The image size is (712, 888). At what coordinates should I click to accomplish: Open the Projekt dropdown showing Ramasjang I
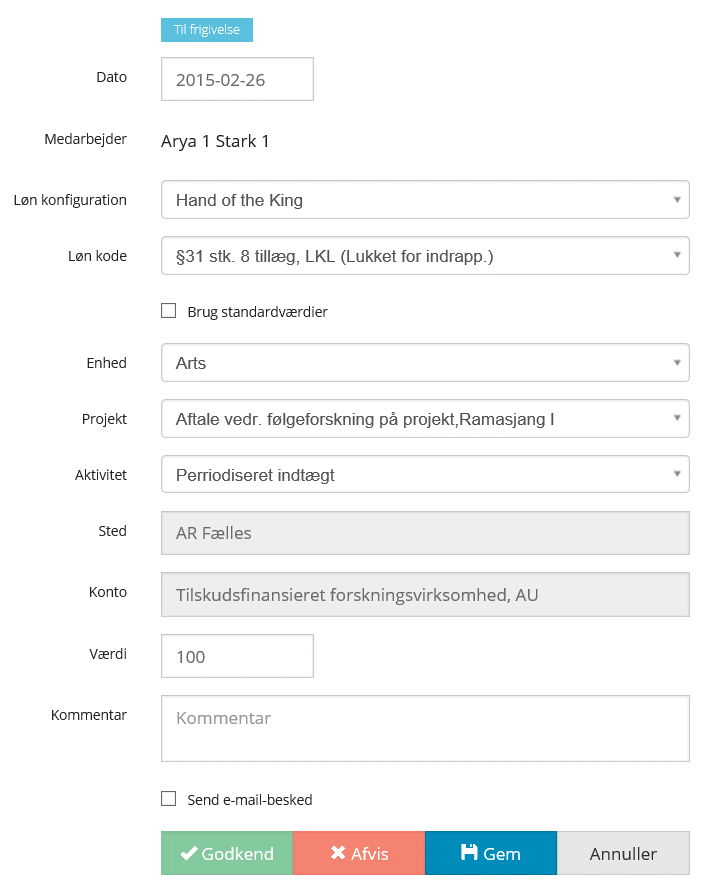point(425,418)
